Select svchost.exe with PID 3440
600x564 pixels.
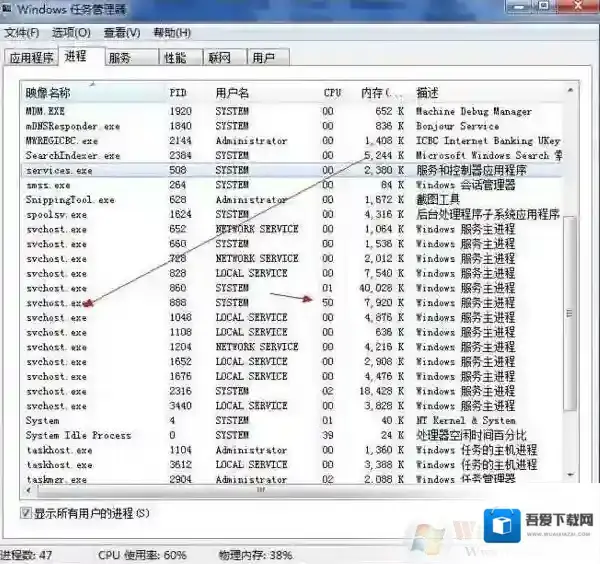tap(292, 406)
